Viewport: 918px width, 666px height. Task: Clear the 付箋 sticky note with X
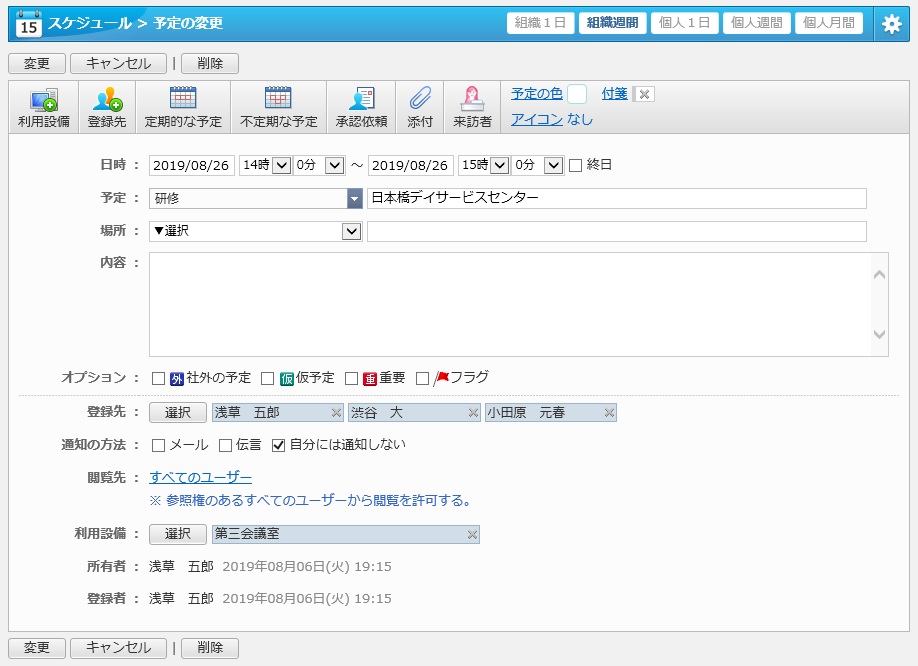pyautogui.click(x=644, y=94)
